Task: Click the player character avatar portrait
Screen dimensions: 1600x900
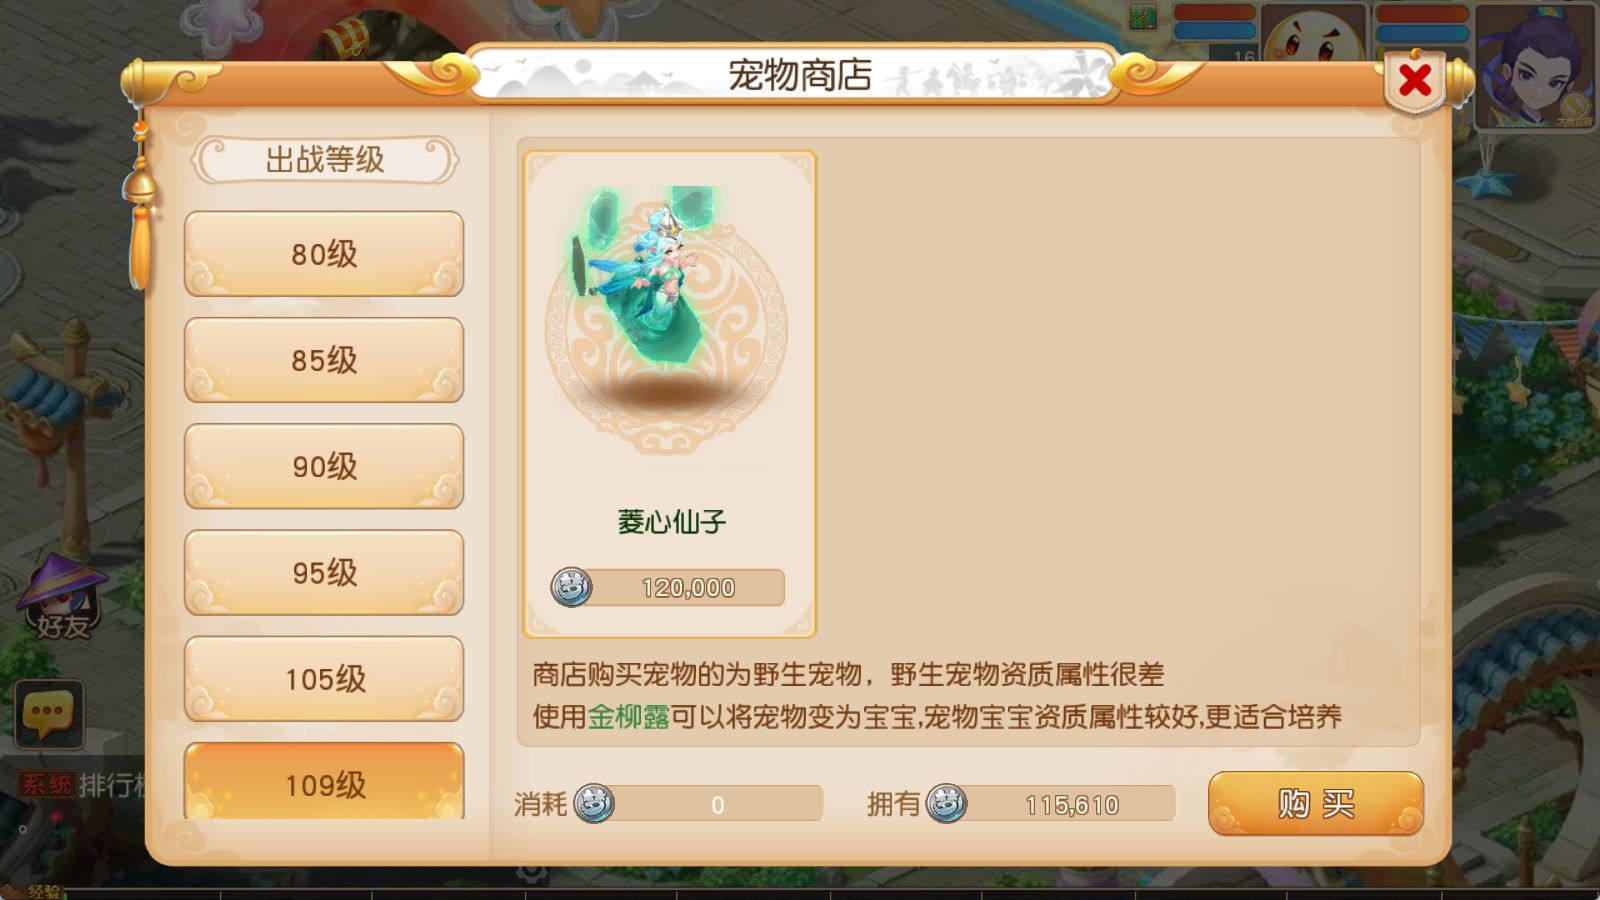Action: pyautogui.click(x=1535, y=65)
